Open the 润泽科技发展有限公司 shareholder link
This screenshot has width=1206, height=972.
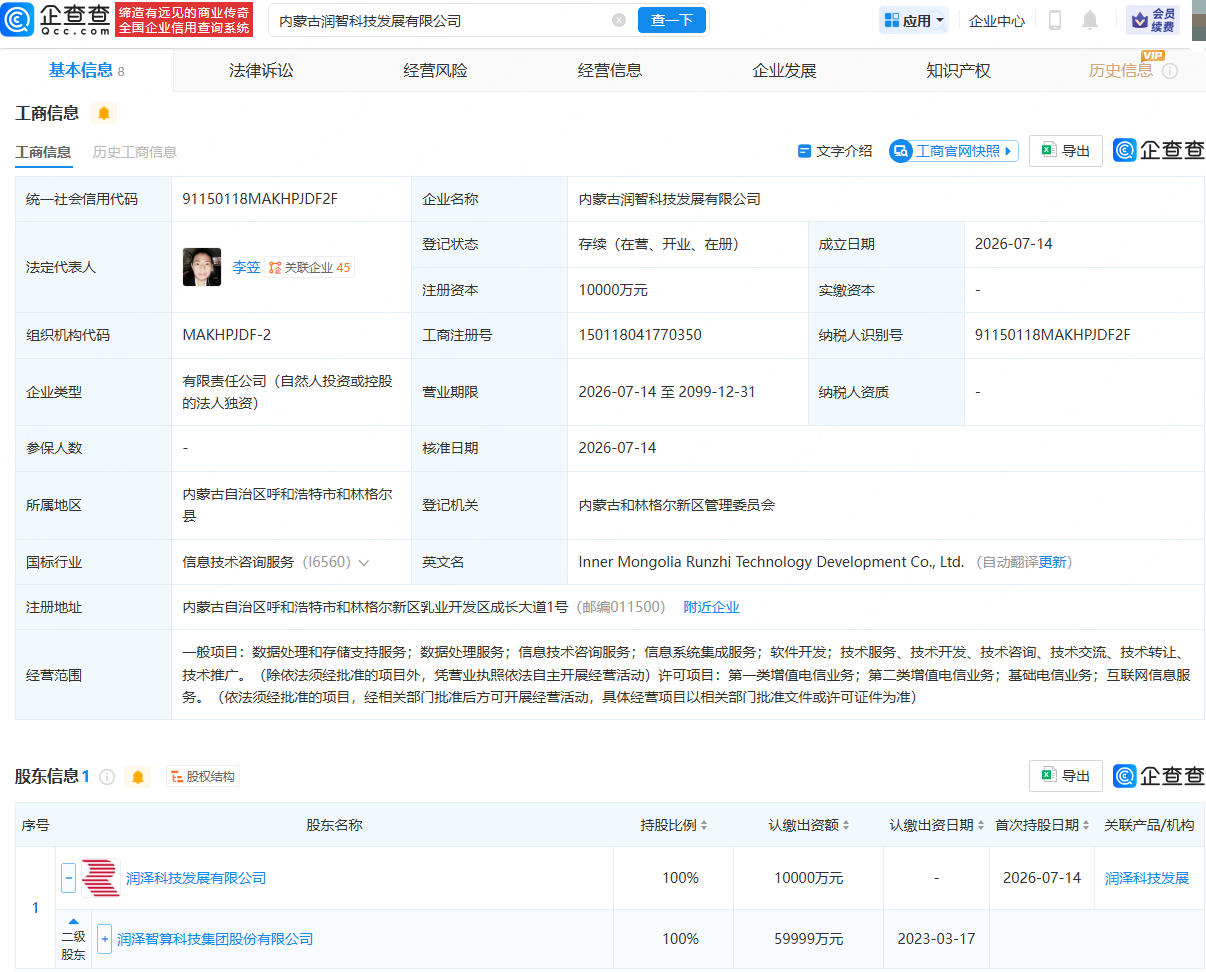(196, 878)
